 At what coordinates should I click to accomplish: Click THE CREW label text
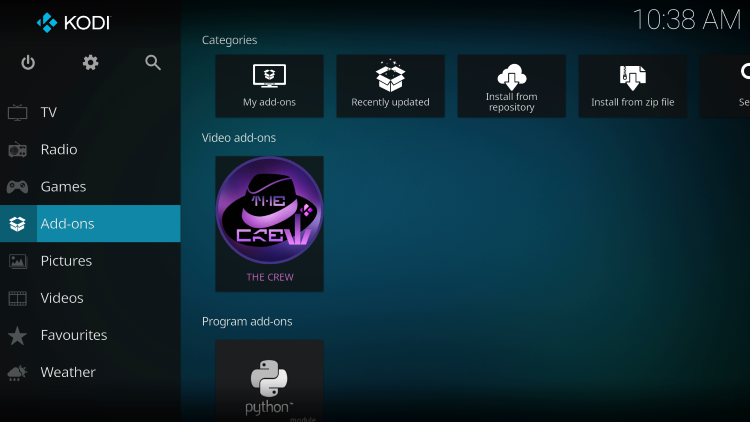point(270,278)
